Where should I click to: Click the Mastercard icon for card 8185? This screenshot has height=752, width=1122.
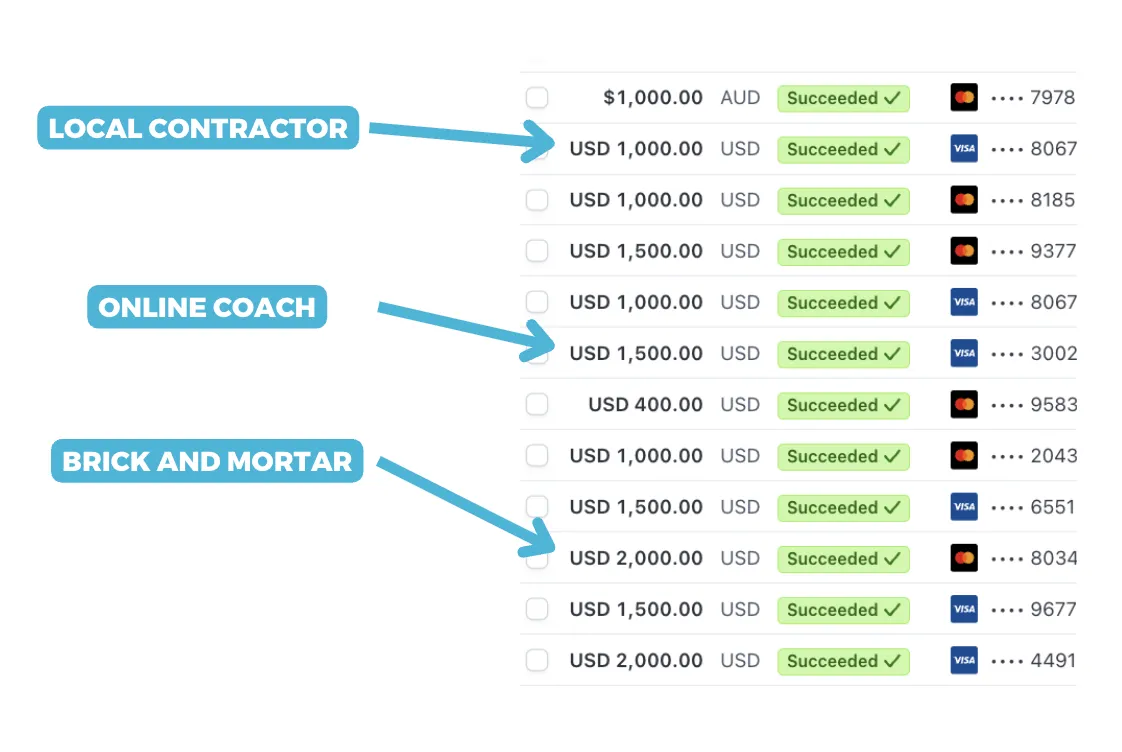pos(964,200)
